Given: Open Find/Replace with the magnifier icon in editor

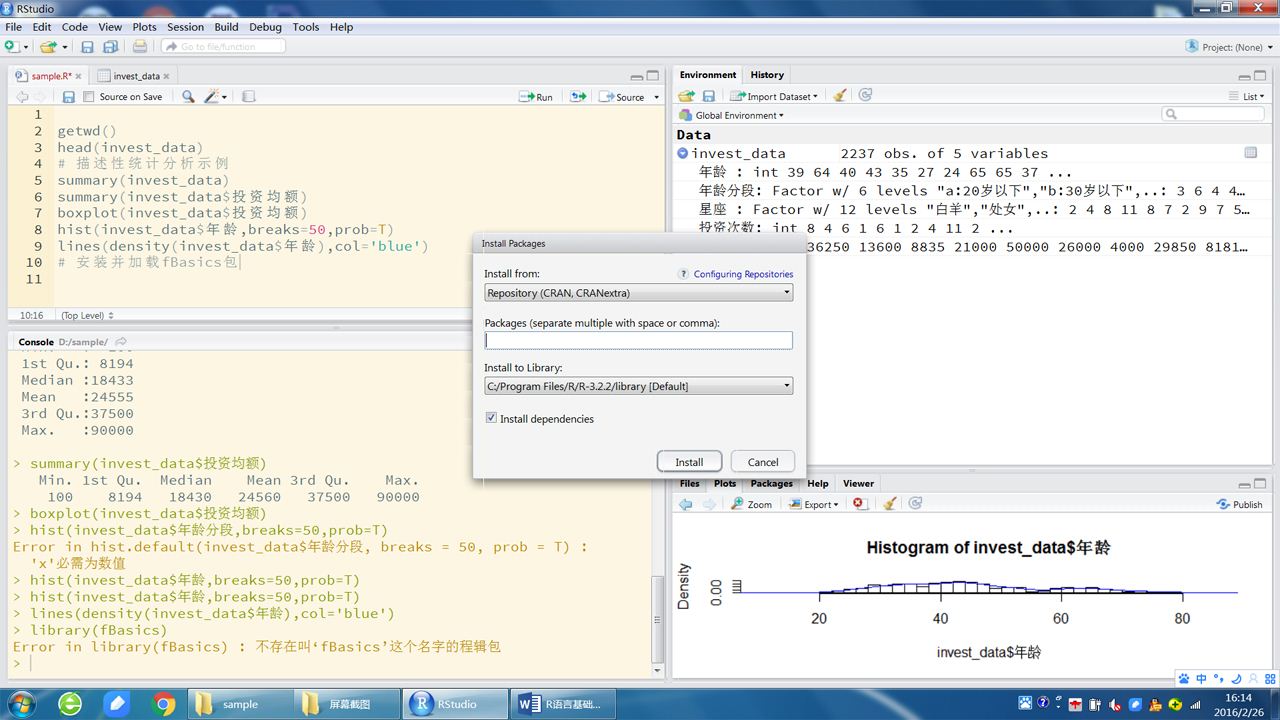Looking at the screenshot, I should (x=188, y=97).
